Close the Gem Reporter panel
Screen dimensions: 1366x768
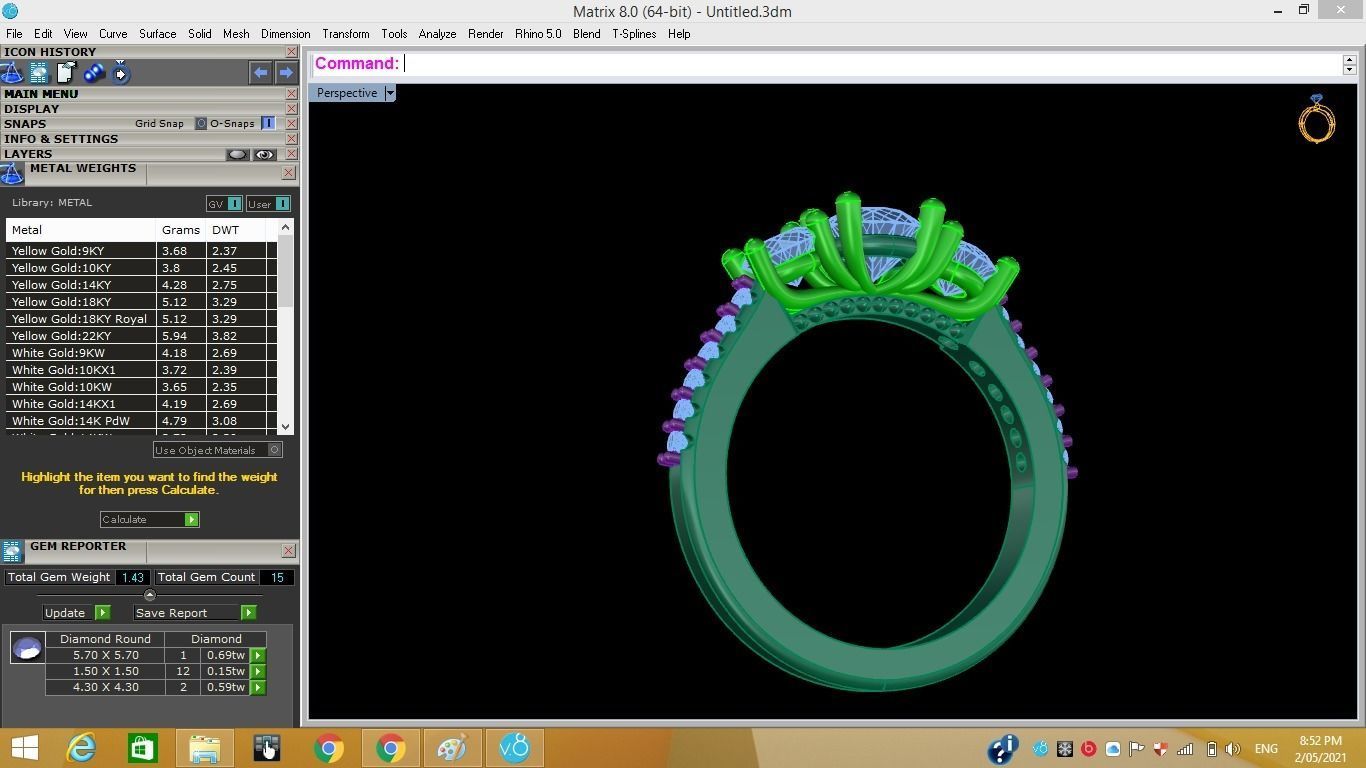(x=288, y=551)
